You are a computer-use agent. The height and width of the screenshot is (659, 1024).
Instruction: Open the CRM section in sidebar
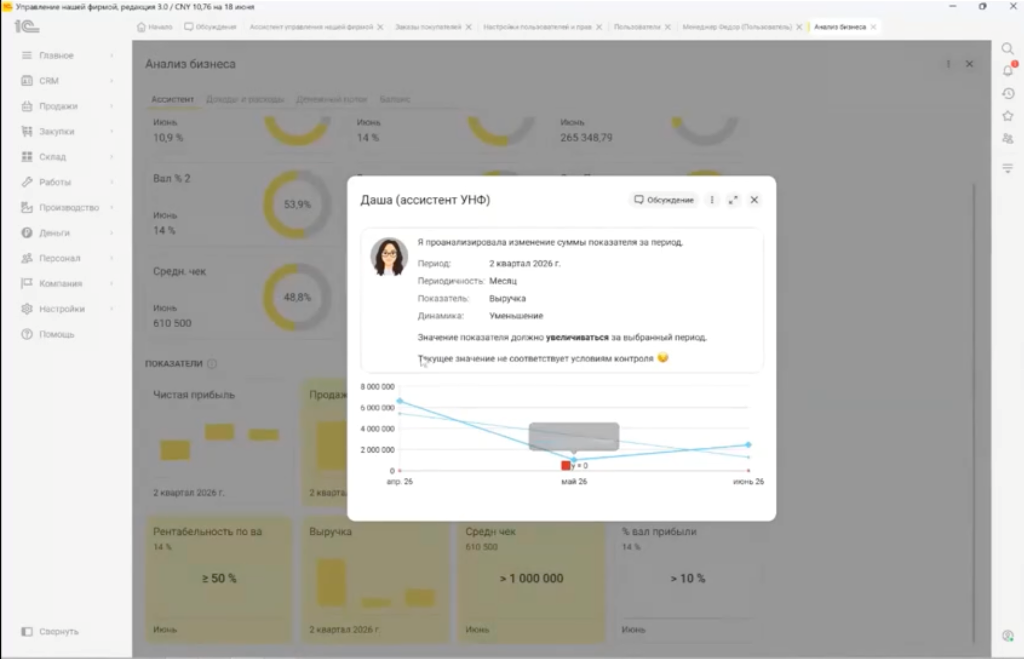(48, 81)
